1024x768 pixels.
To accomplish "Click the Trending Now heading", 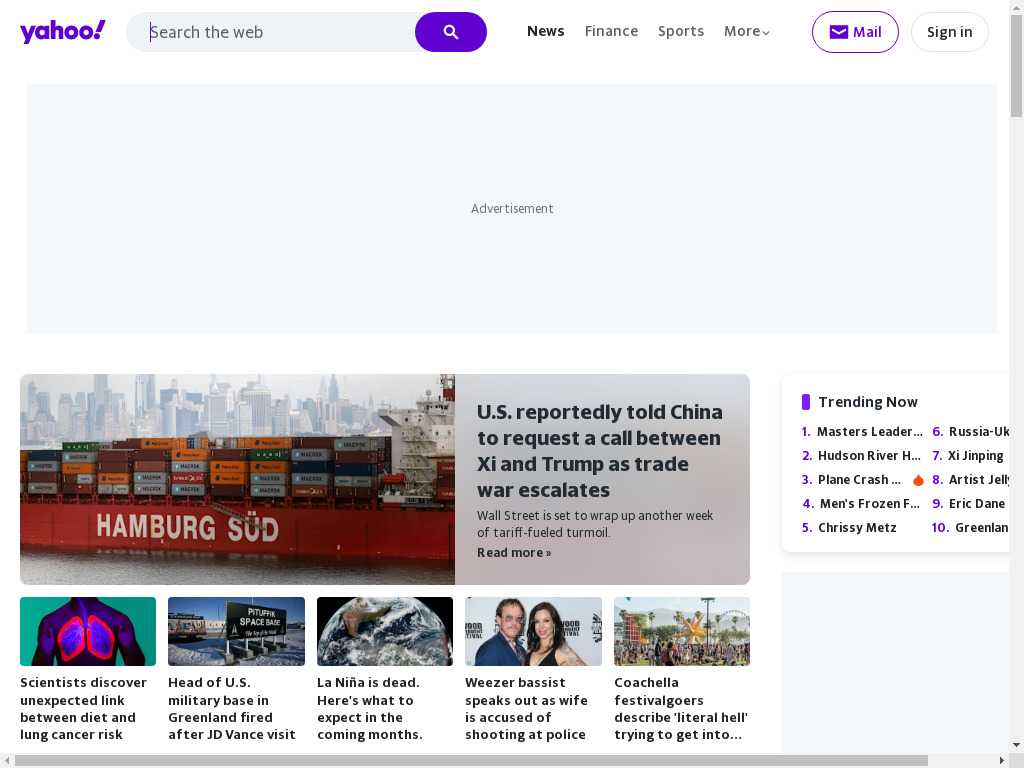I will click(868, 402).
